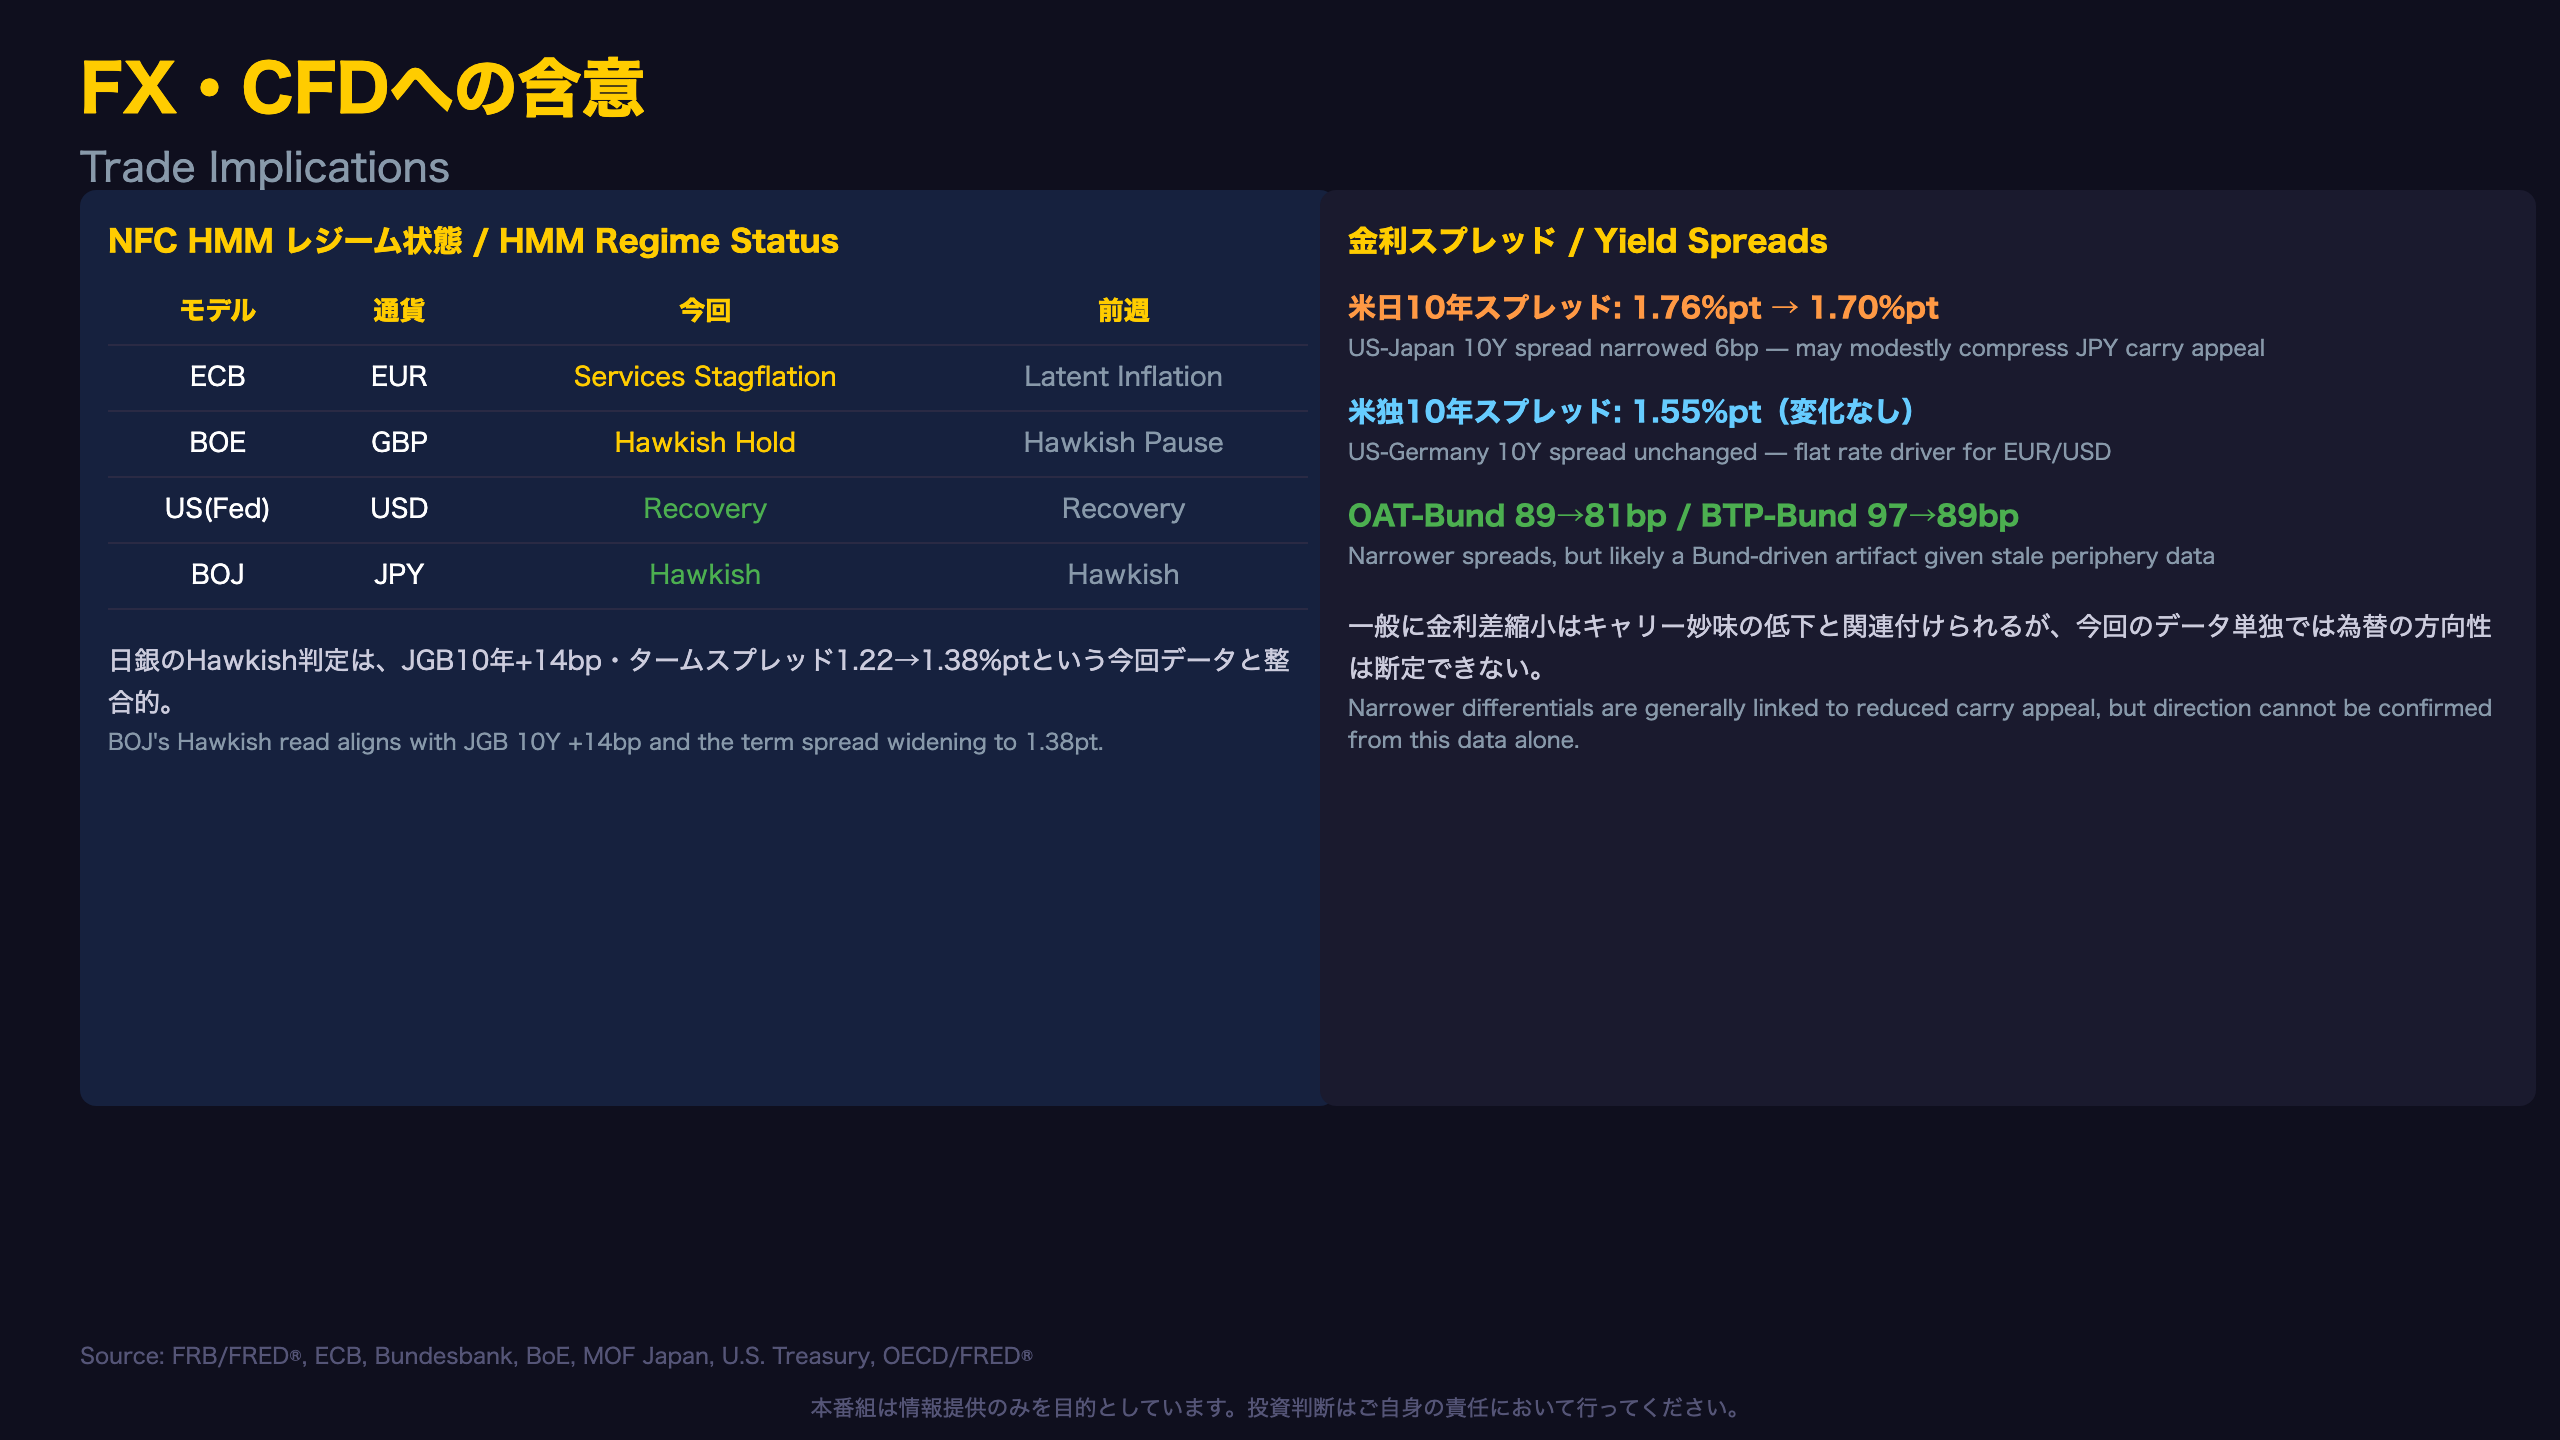Select the 'US(Fed)' model cell

(x=217, y=509)
